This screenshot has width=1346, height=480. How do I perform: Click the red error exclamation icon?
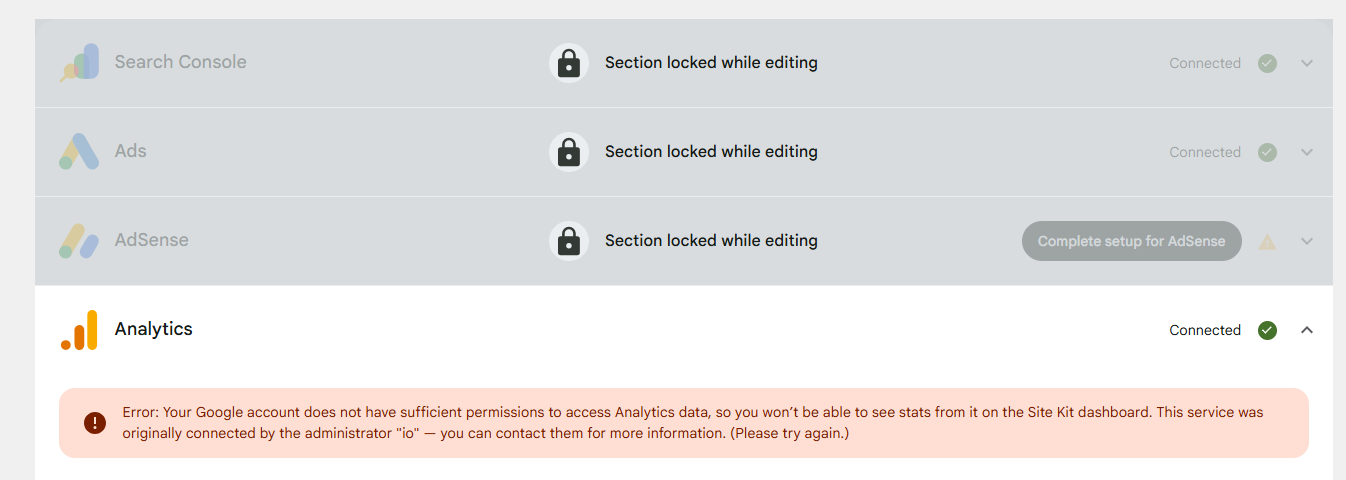(95, 423)
